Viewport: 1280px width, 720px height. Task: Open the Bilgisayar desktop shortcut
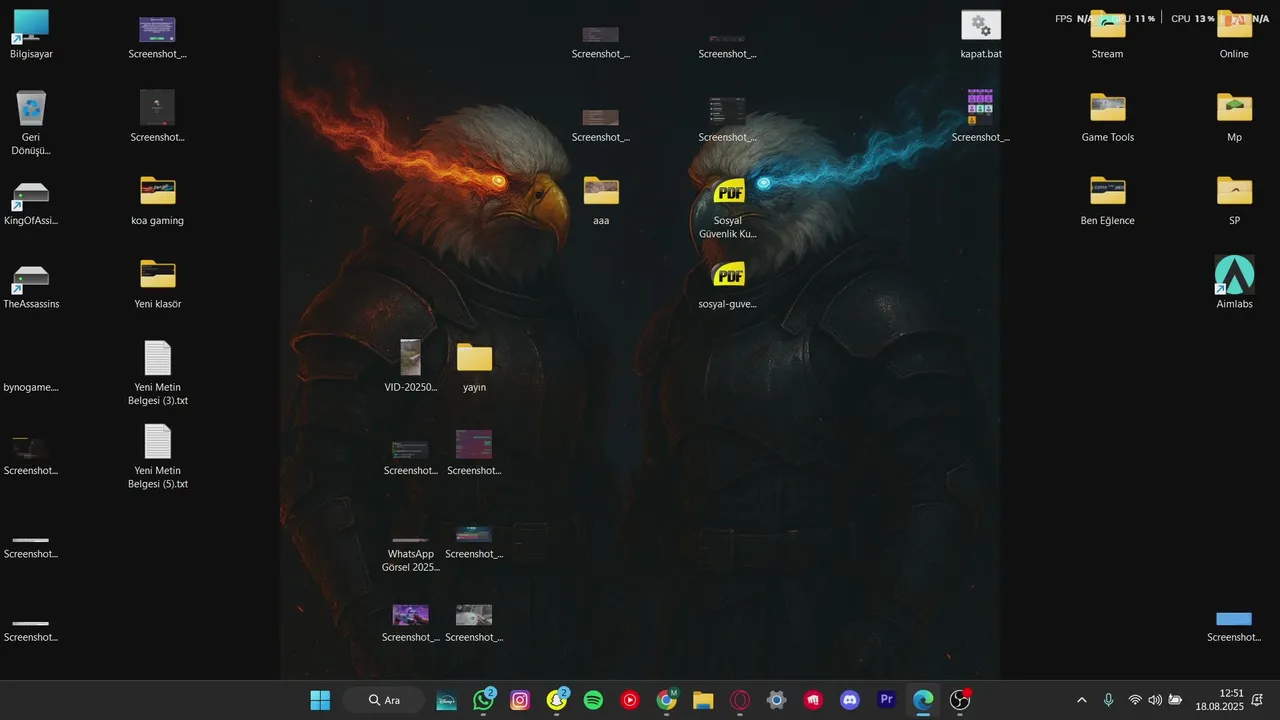pos(31,34)
